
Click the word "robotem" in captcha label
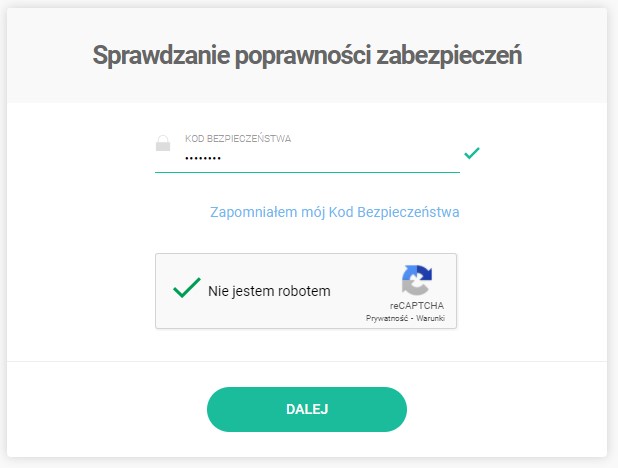click(x=304, y=292)
